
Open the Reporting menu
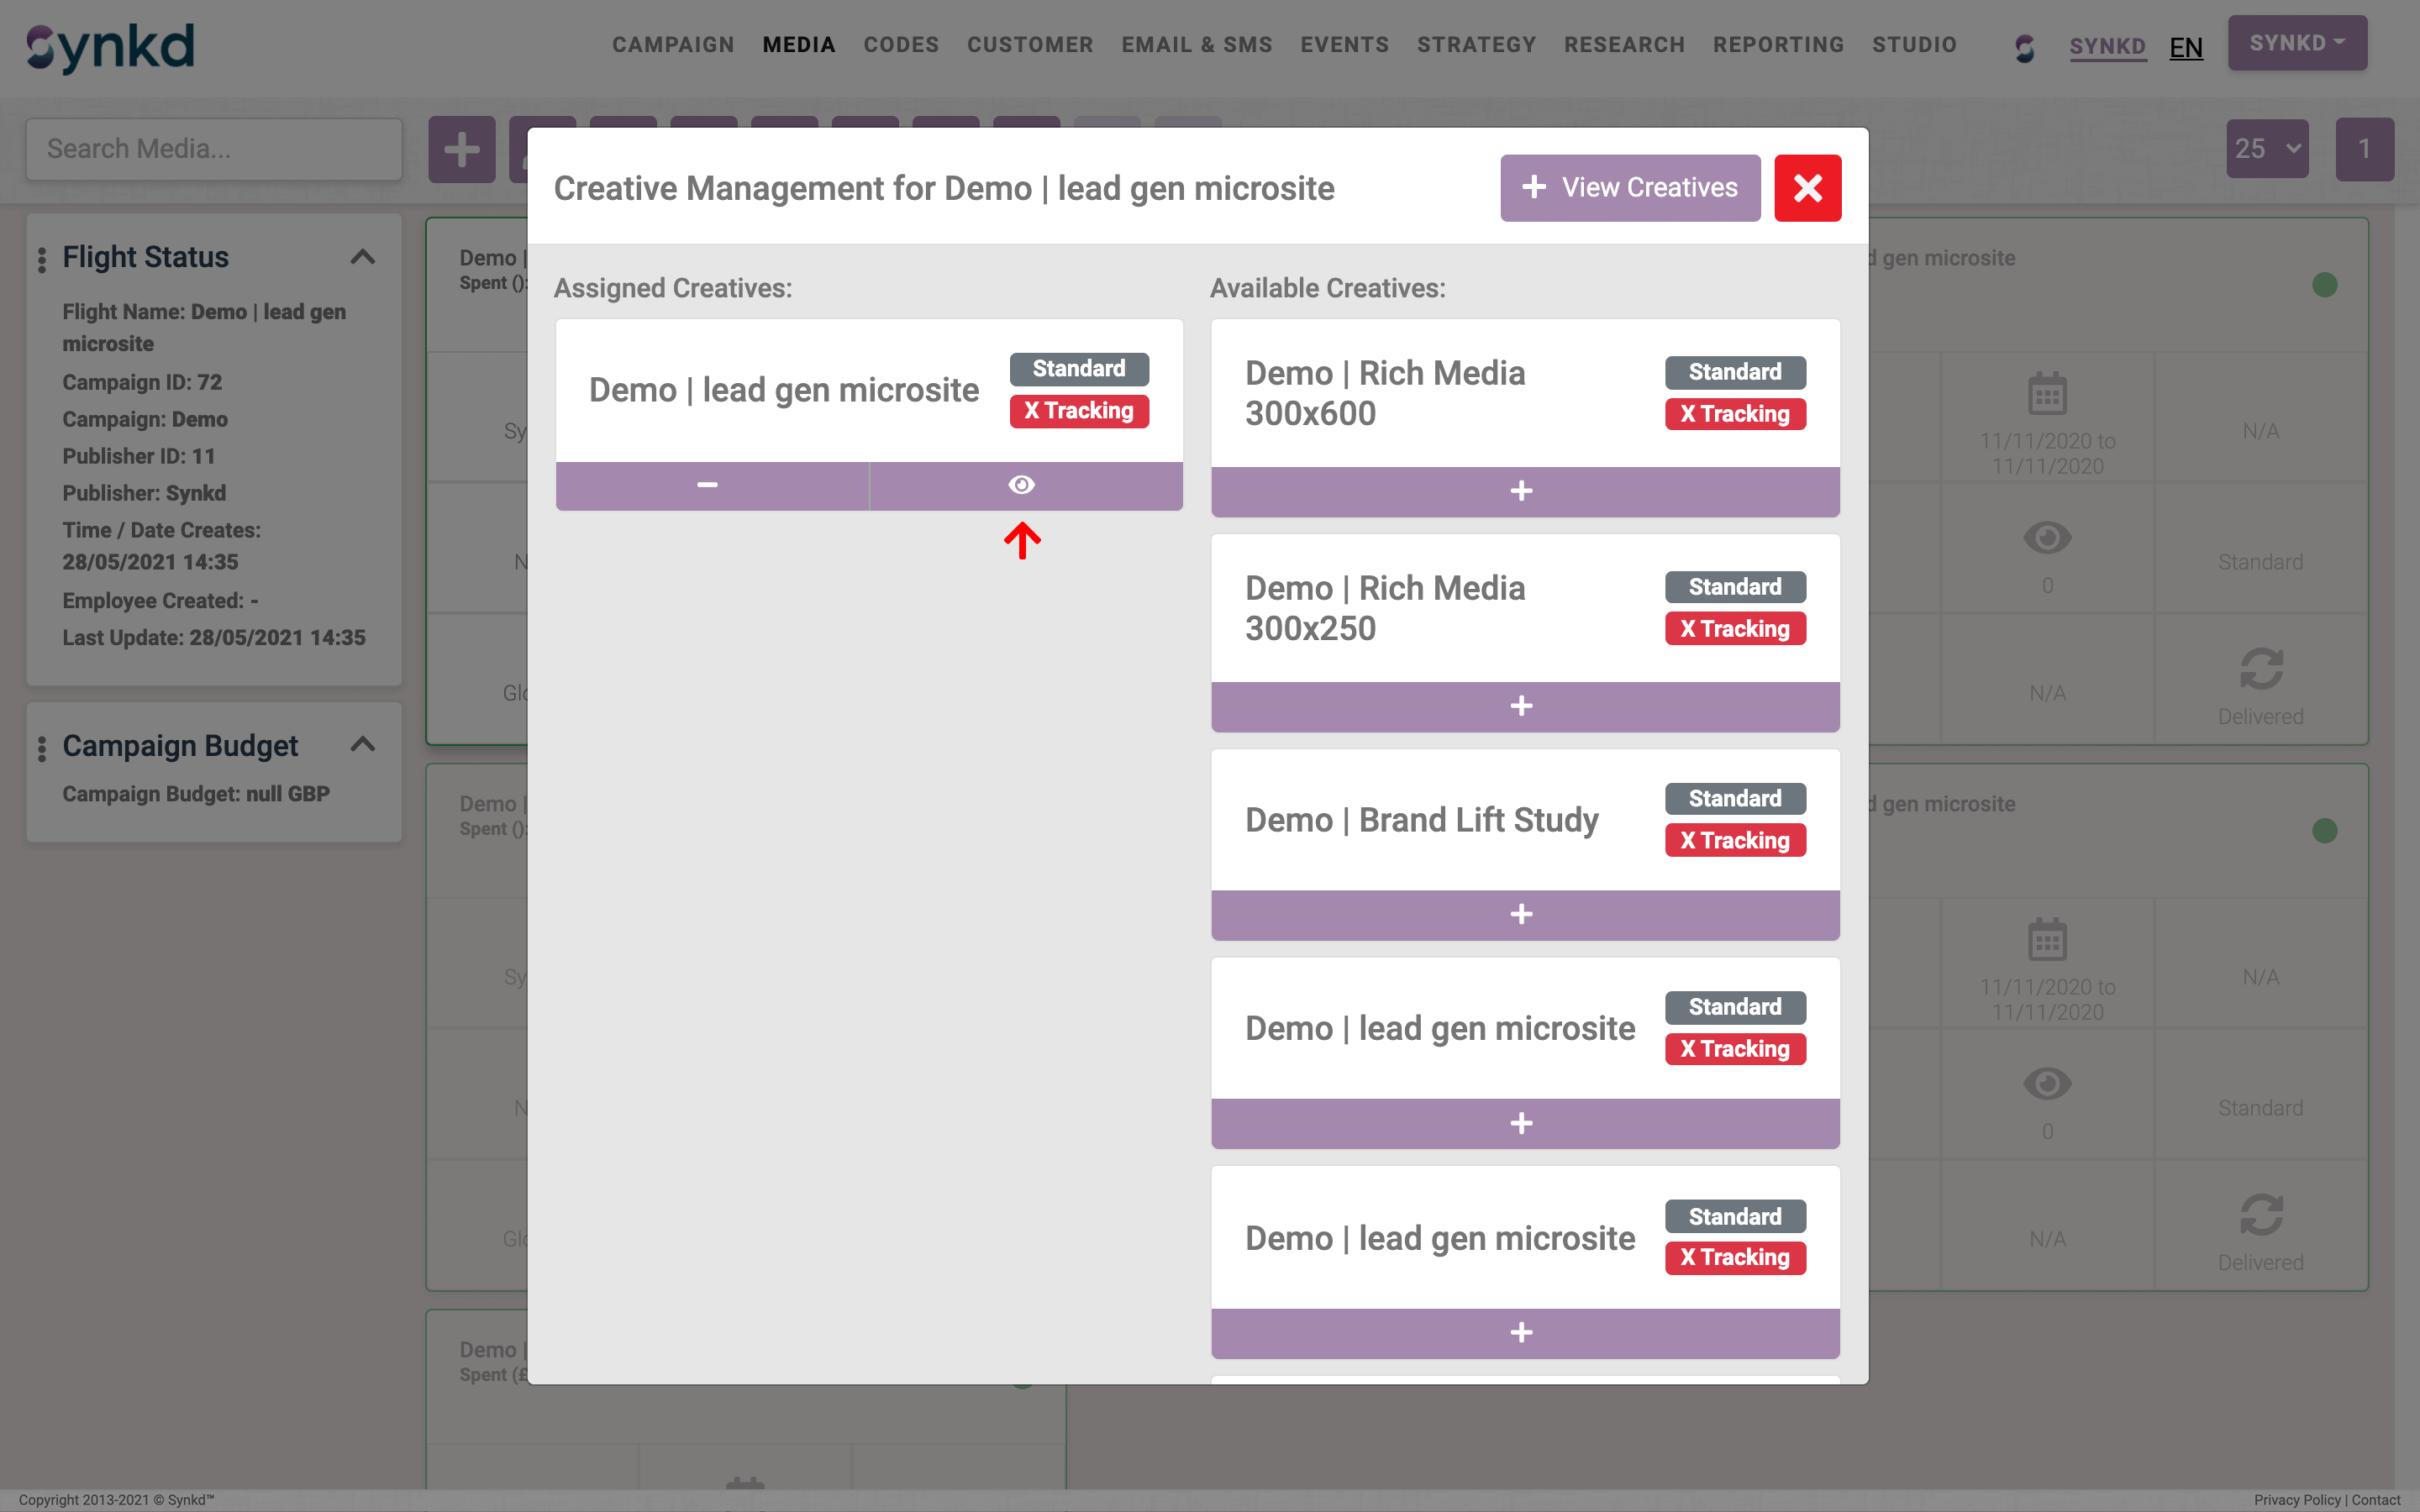(1778, 45)
